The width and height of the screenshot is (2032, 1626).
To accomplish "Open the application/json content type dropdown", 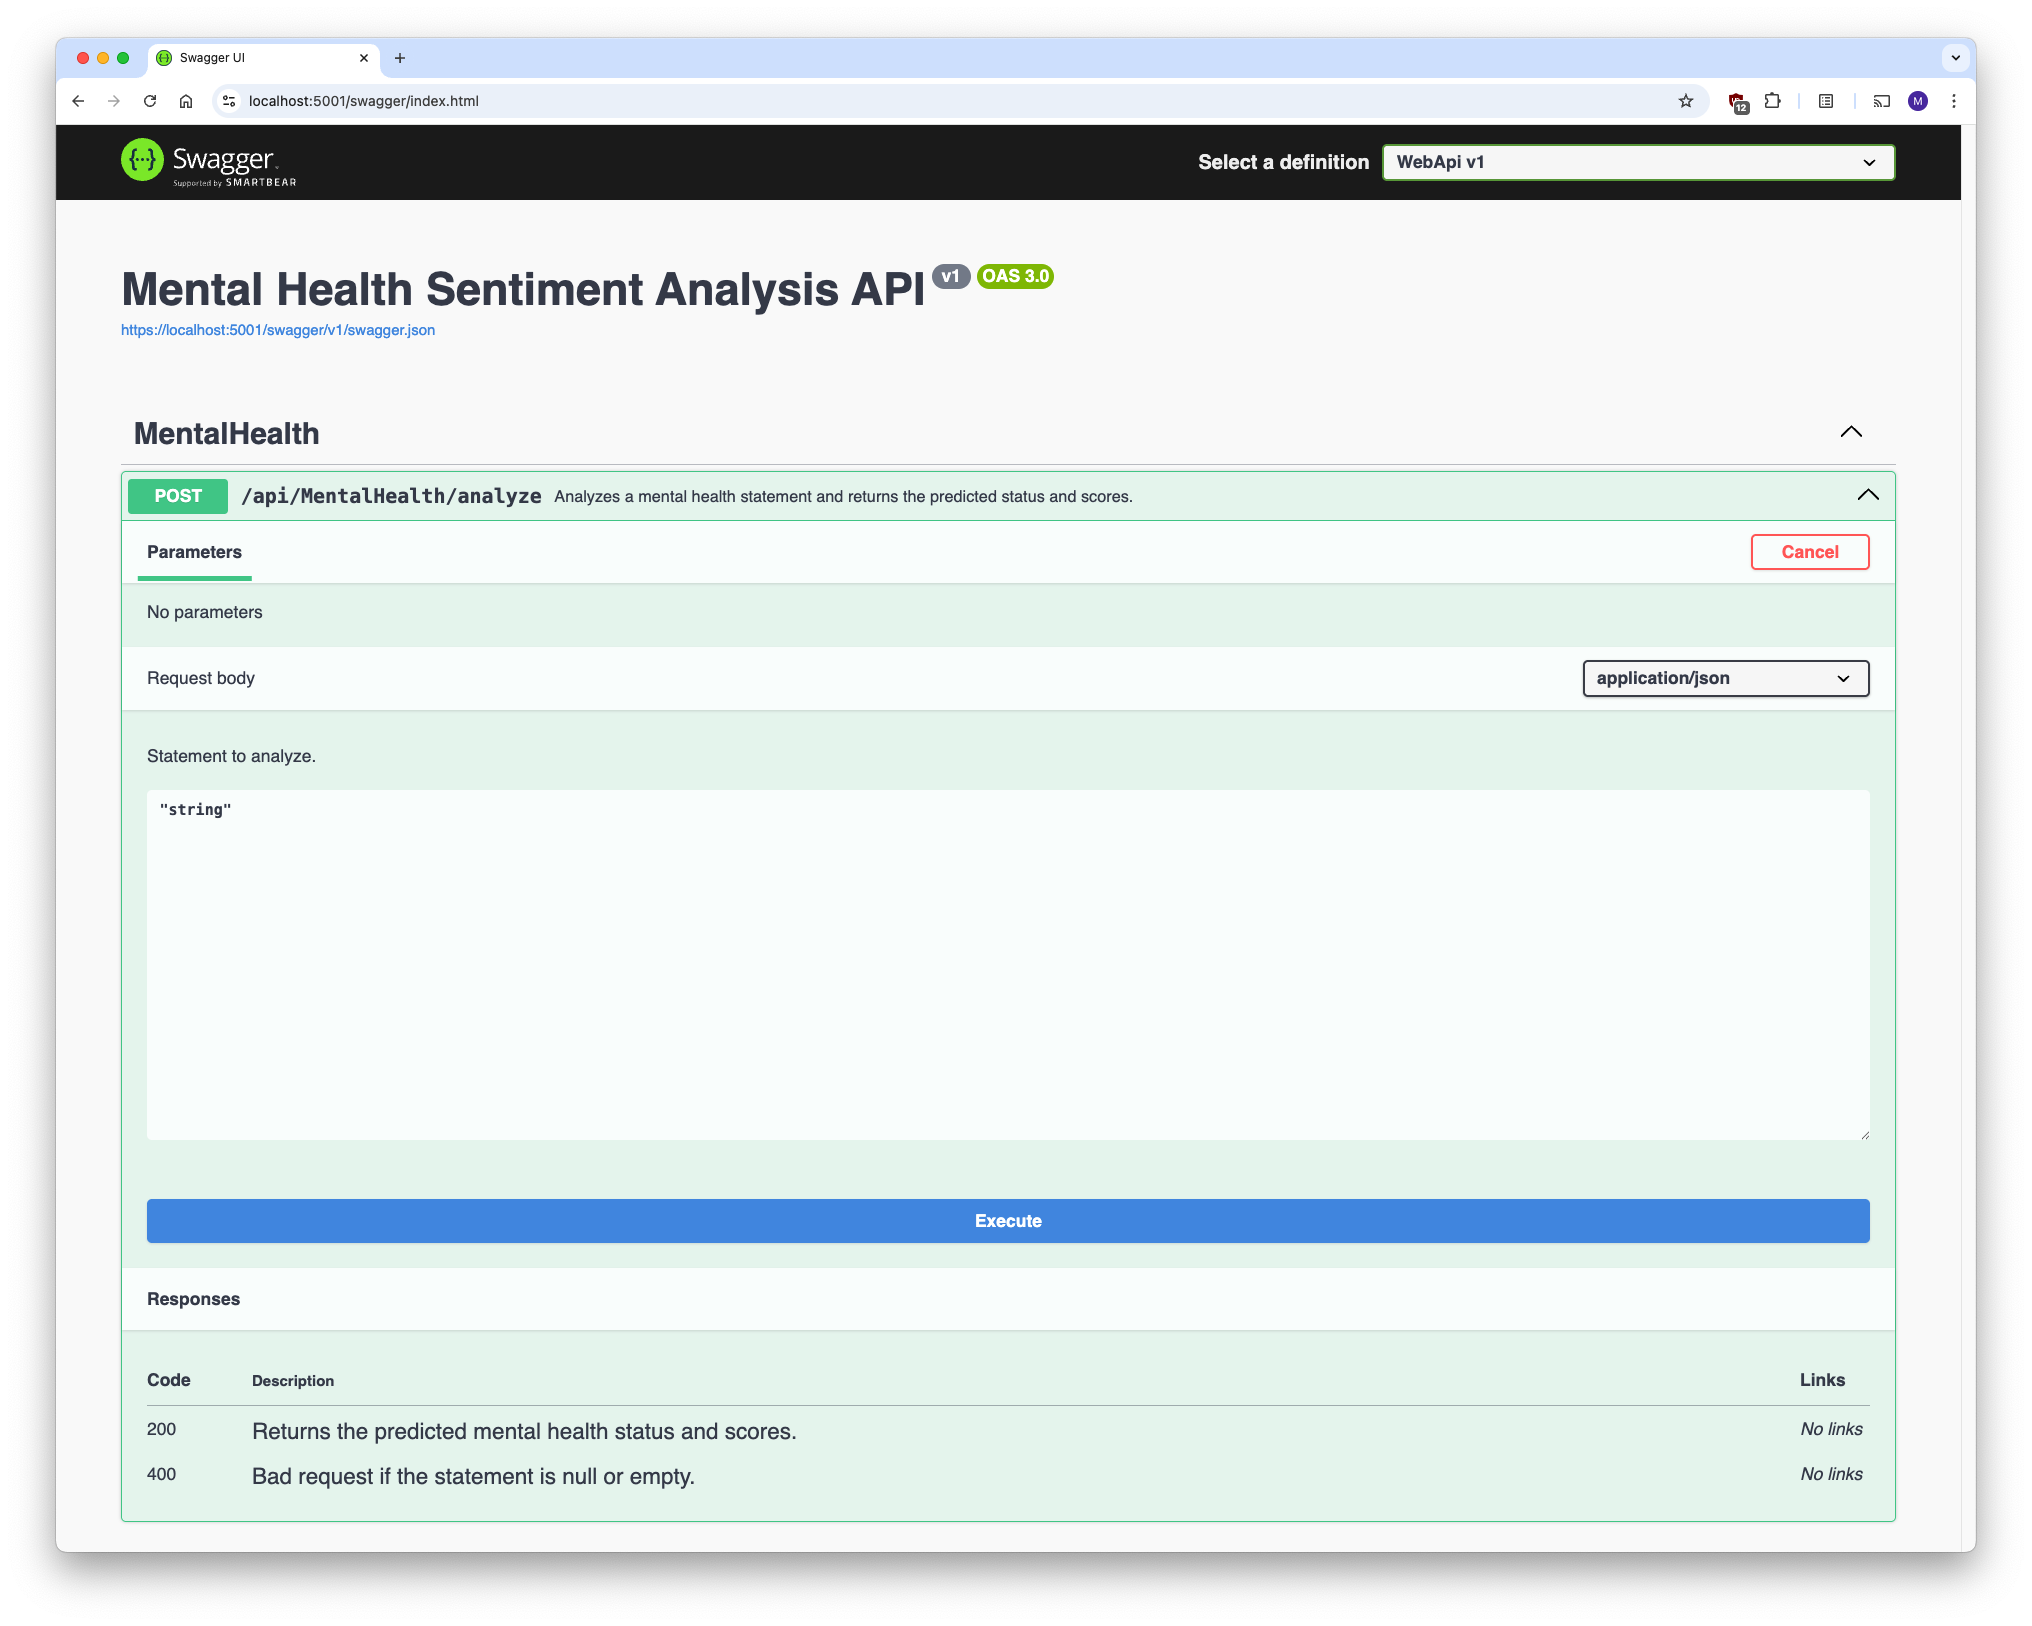I will point(1725,678).
